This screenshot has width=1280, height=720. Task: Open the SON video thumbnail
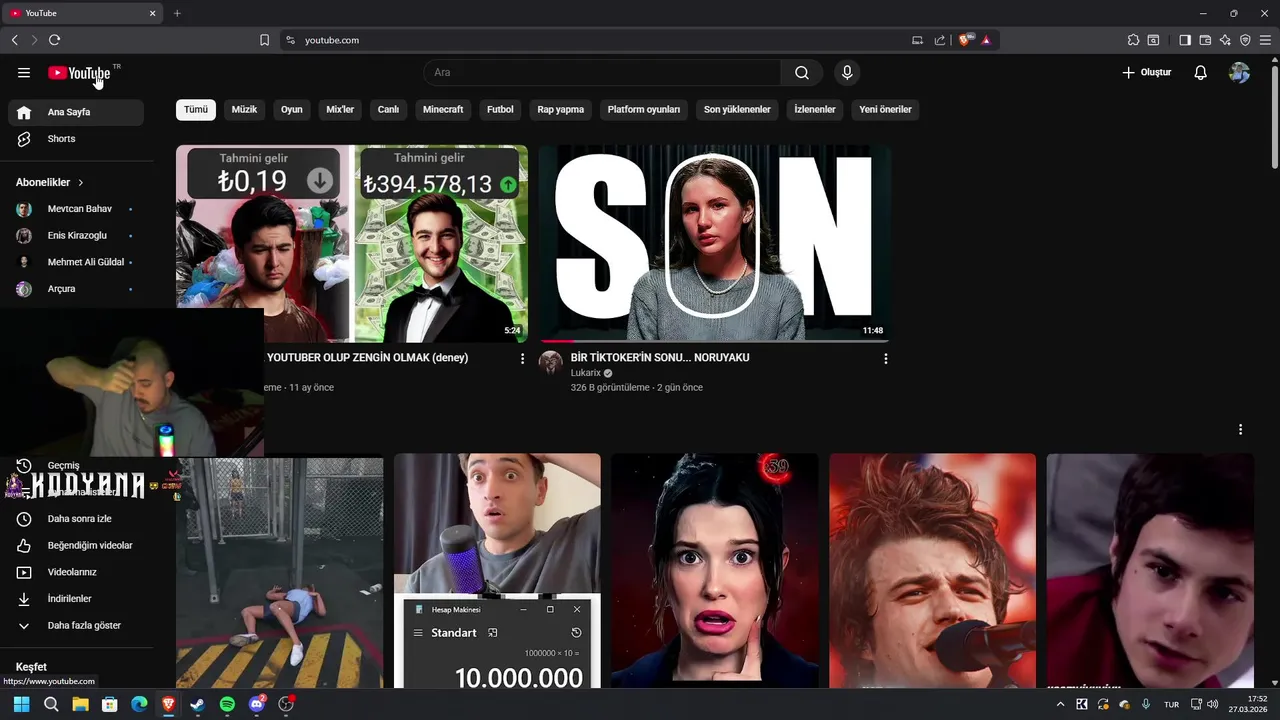pos(714,243)
